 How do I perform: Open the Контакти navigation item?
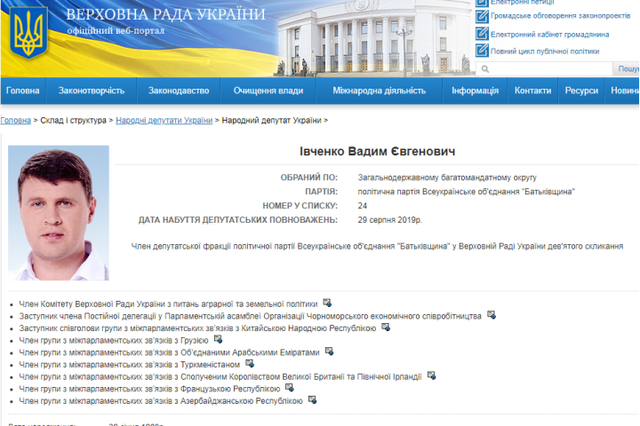532,90
